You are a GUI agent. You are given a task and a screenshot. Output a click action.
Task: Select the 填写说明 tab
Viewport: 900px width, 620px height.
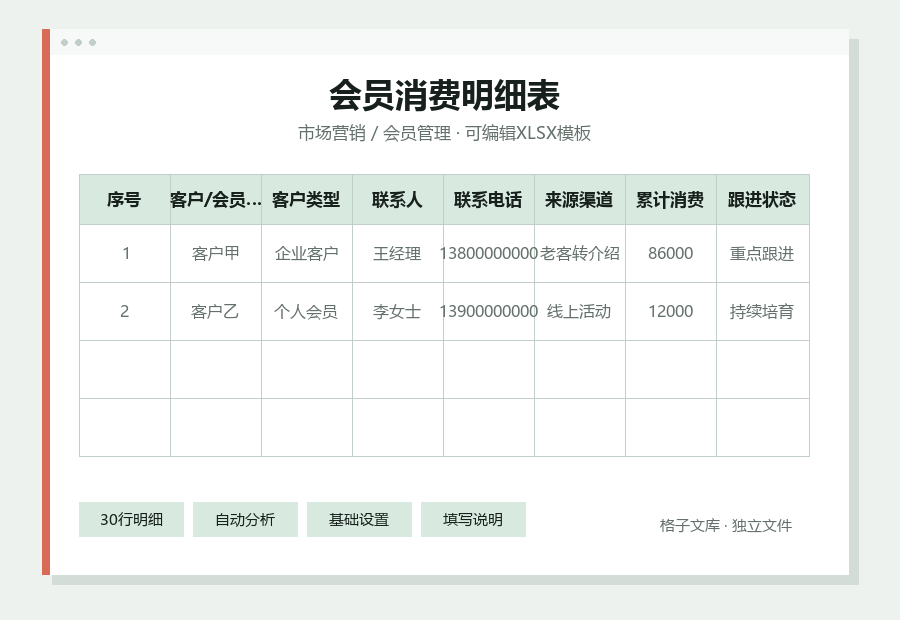pos(473,520)
